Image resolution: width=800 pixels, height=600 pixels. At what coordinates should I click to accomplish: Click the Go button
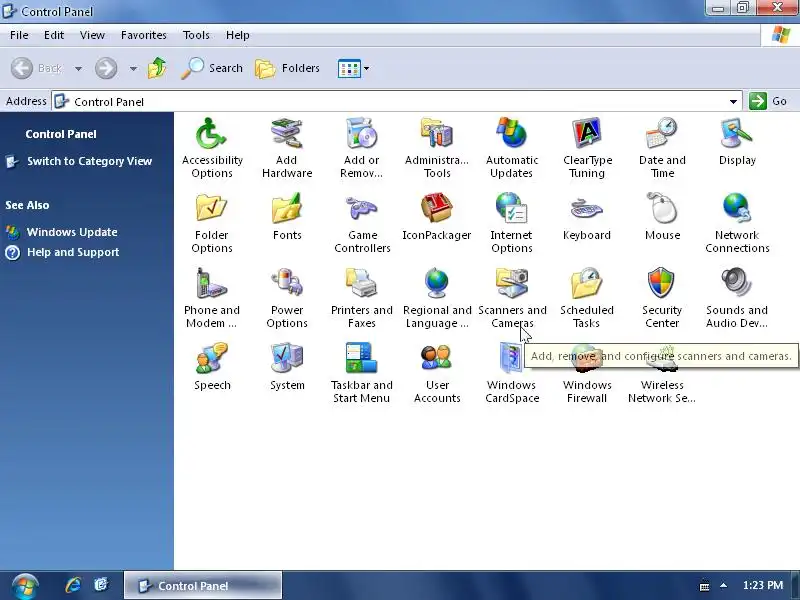[768, 101]
